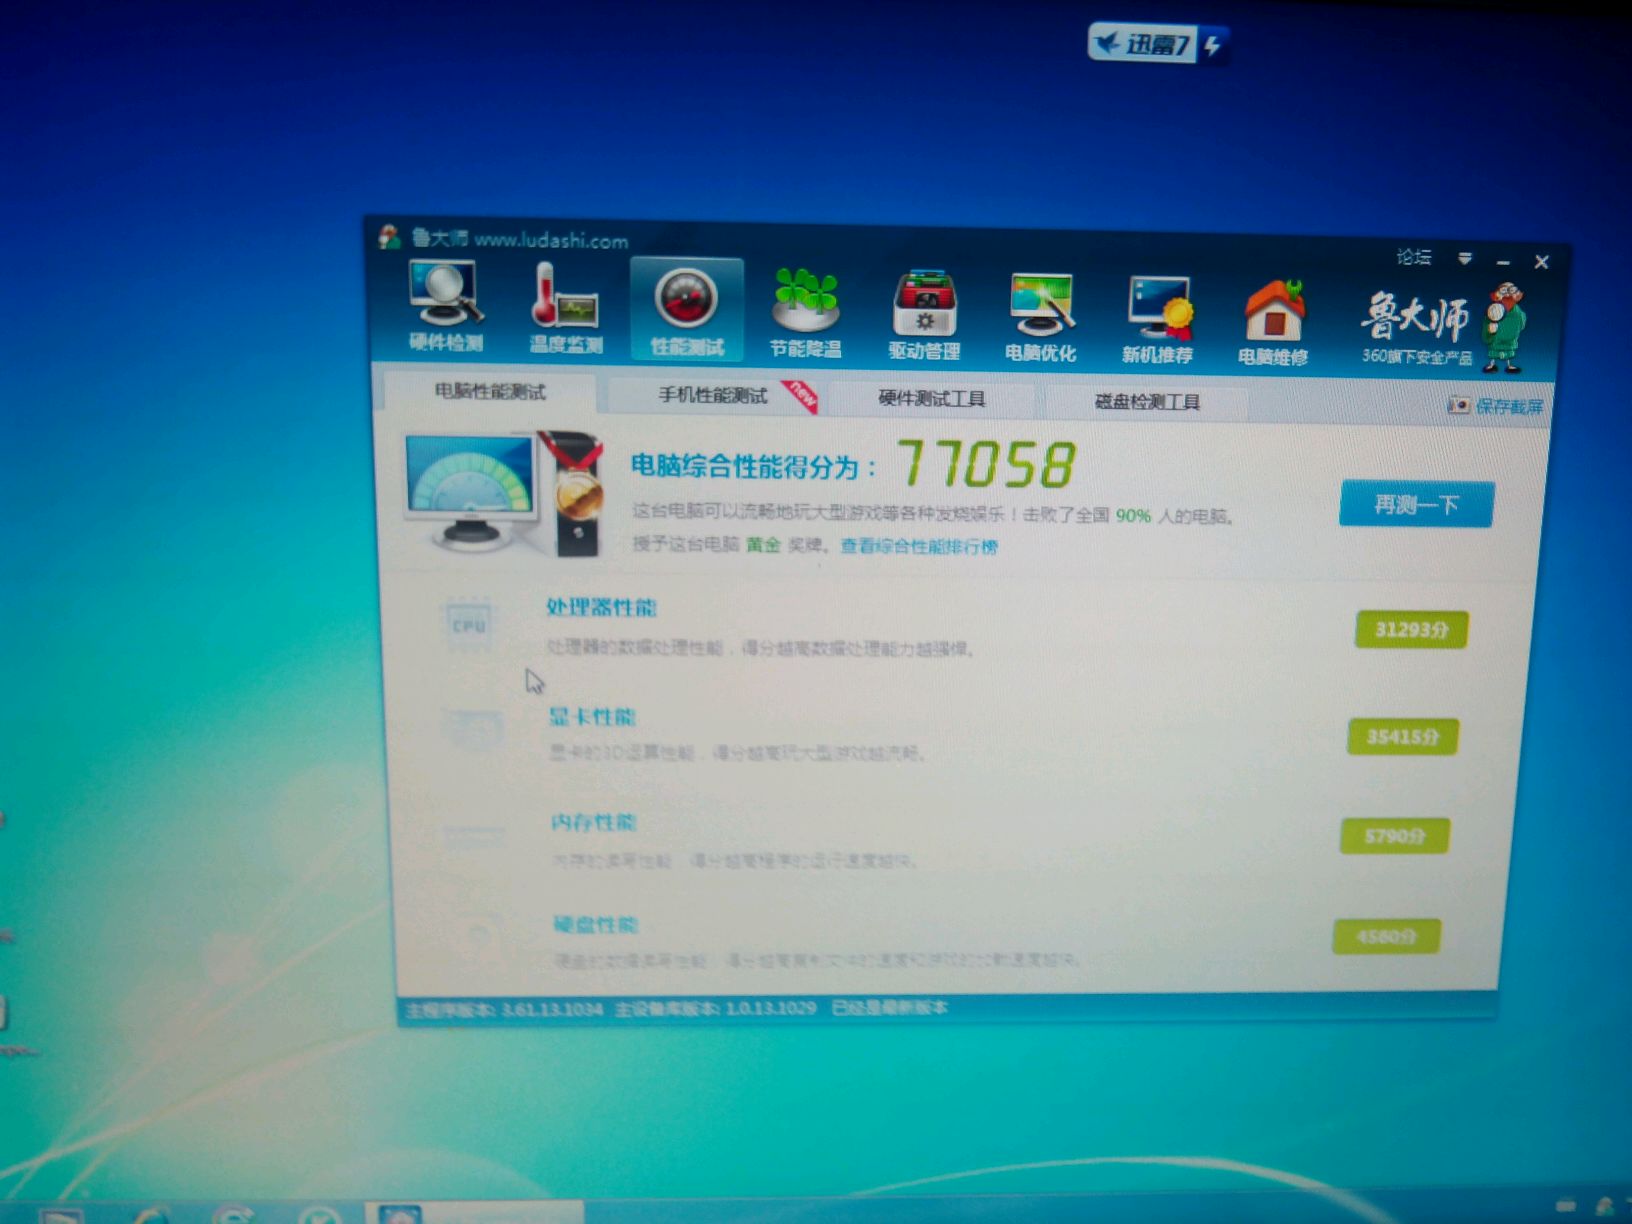Open the main menu dropdown arrow
This screenshot has width=1632, height=1224.
coord(1465,259)
